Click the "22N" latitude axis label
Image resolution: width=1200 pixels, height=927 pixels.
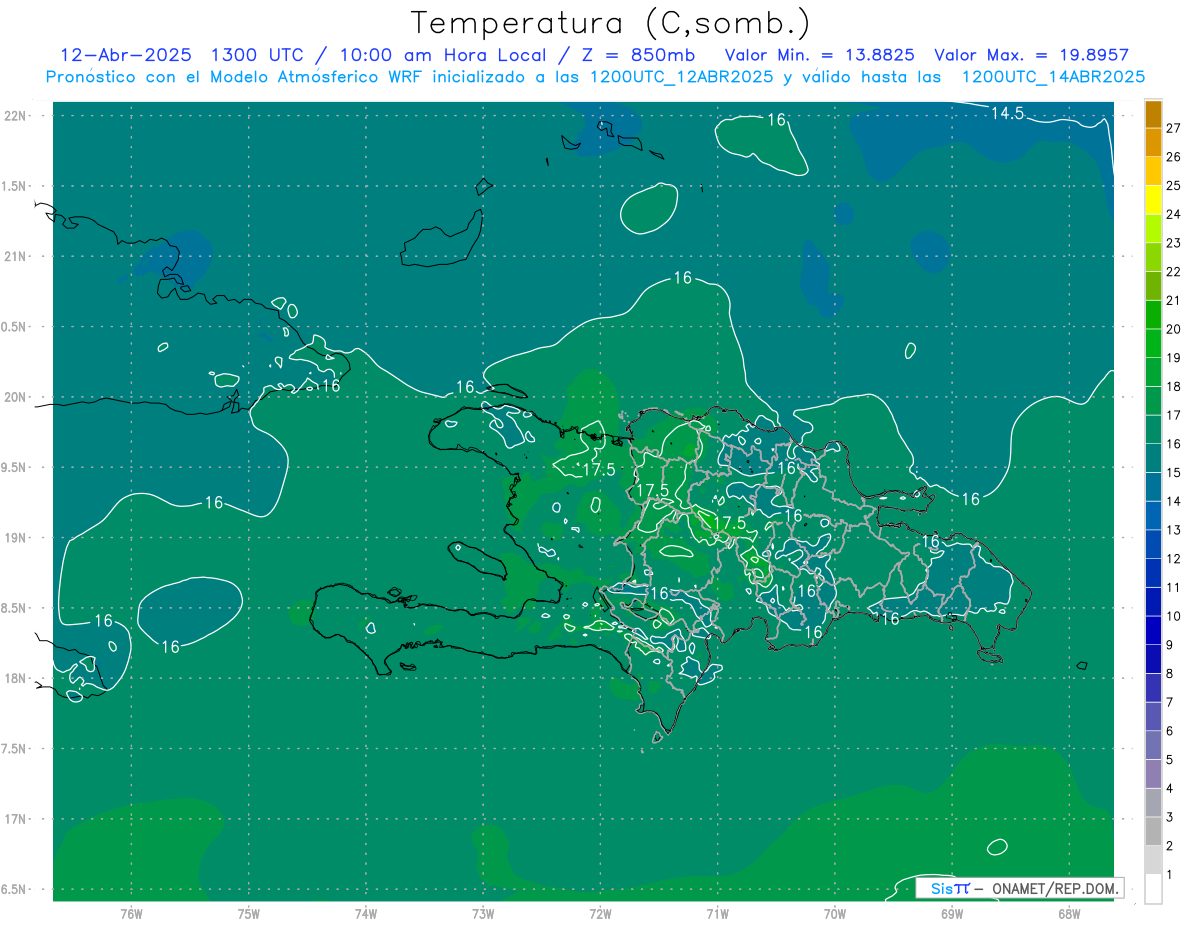(x=16, y=115)
